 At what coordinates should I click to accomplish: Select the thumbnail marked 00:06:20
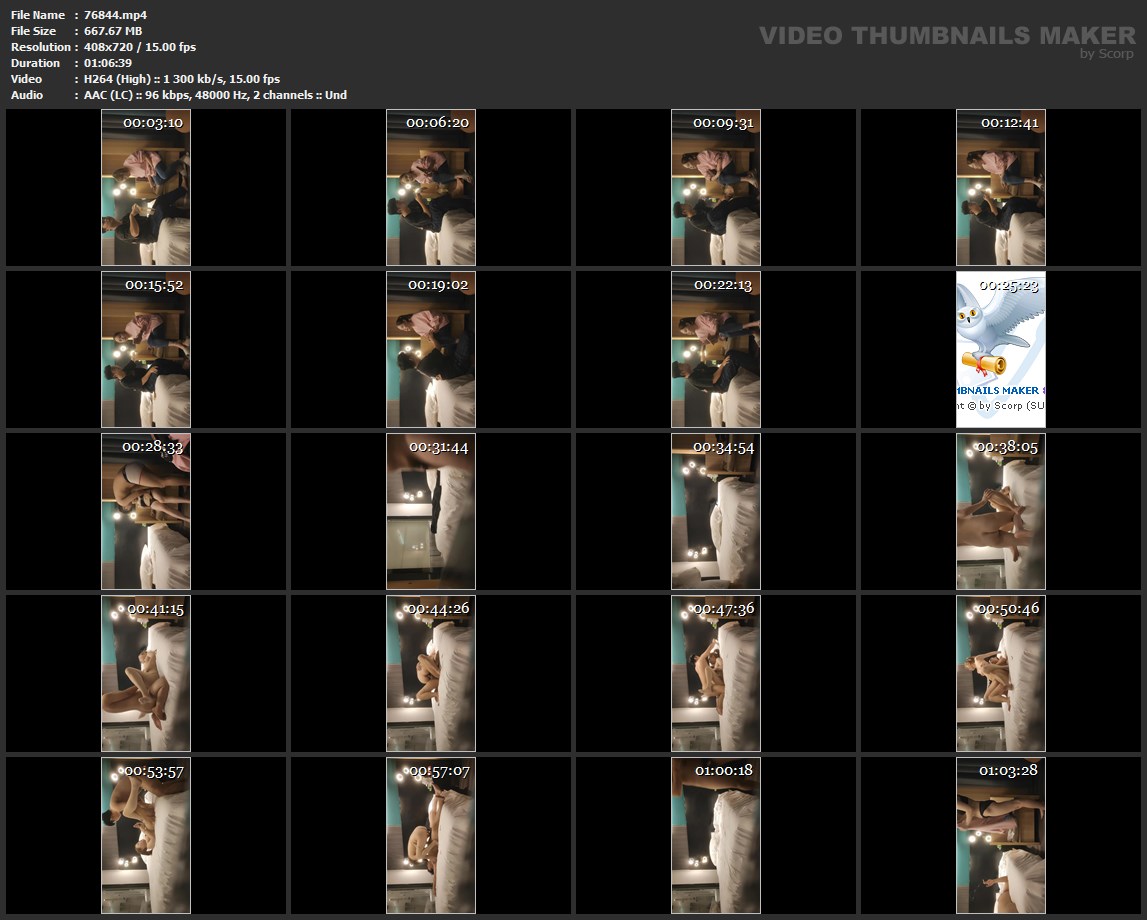431,188
